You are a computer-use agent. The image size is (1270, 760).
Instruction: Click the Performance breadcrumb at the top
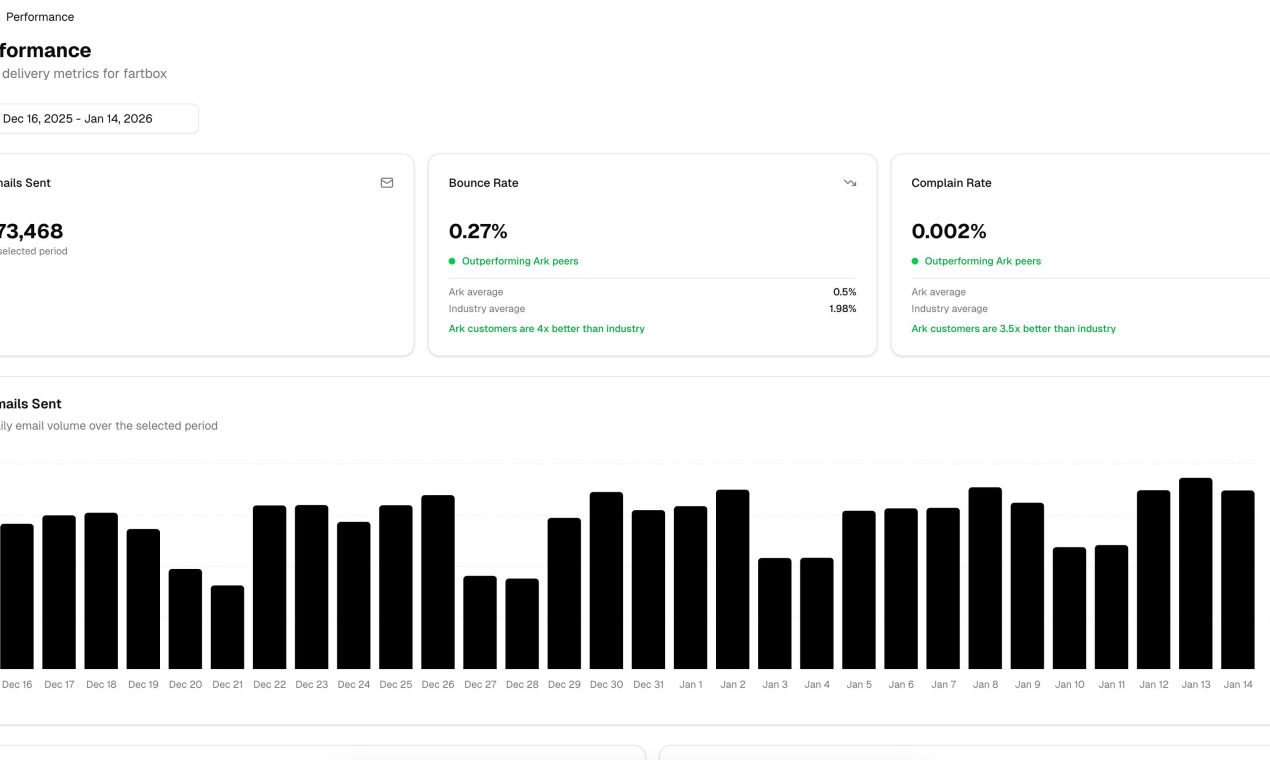click(40, 17)
